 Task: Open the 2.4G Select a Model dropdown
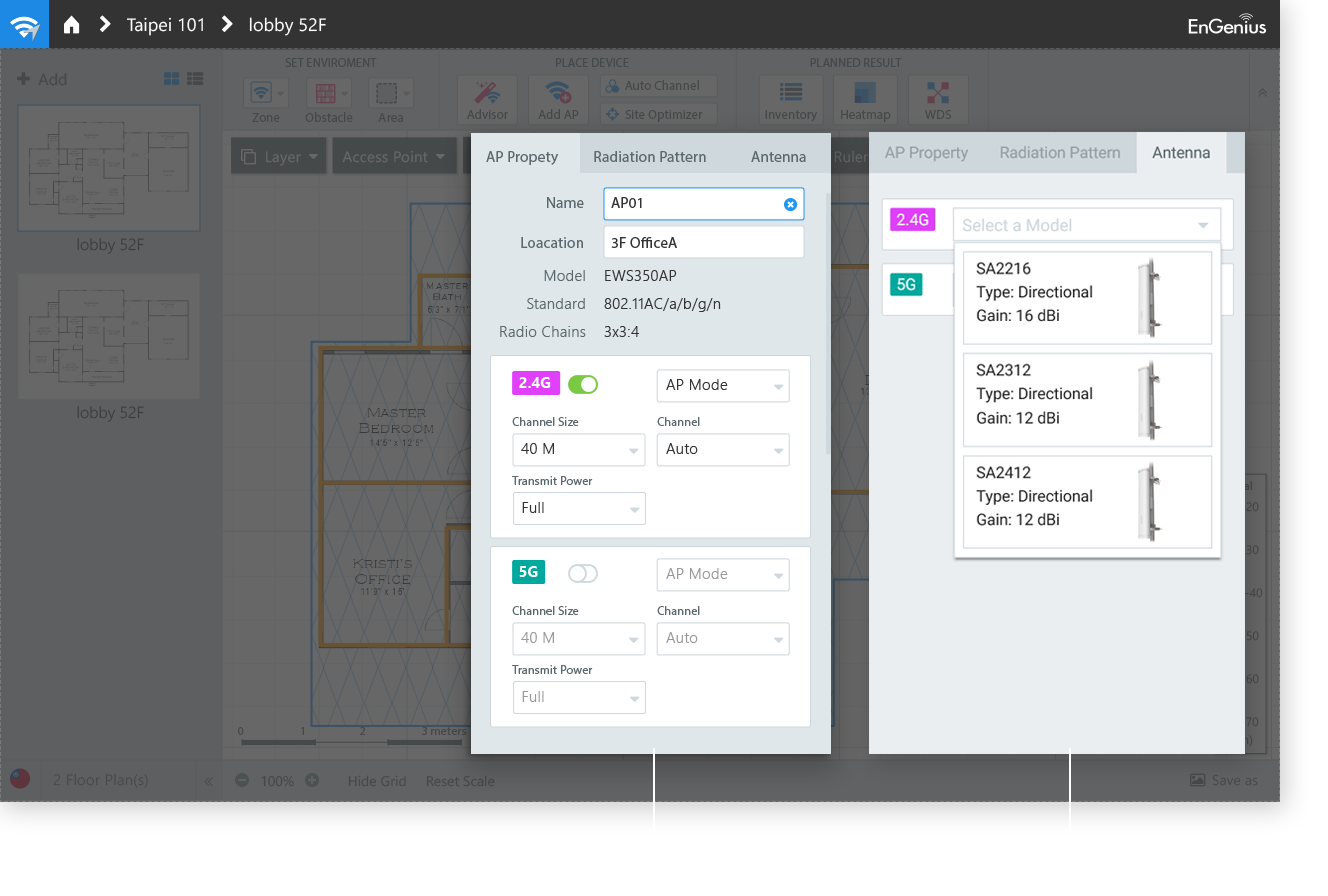click(1087, 225)
